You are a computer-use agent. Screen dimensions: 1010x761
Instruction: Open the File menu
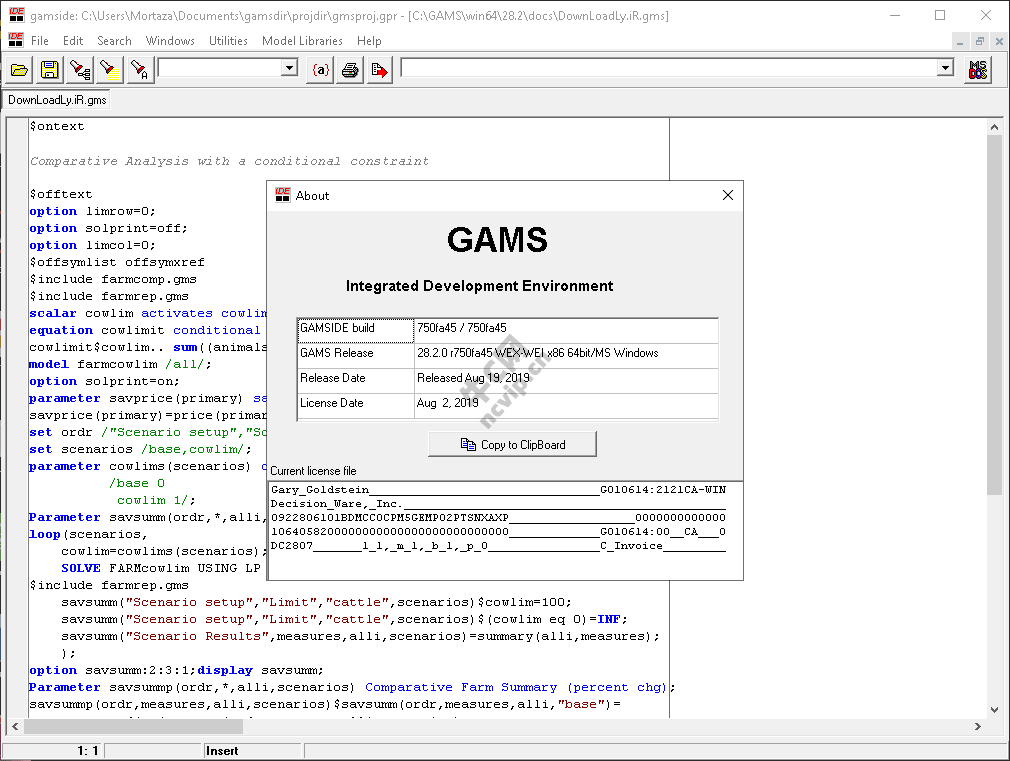pos(40,41)
